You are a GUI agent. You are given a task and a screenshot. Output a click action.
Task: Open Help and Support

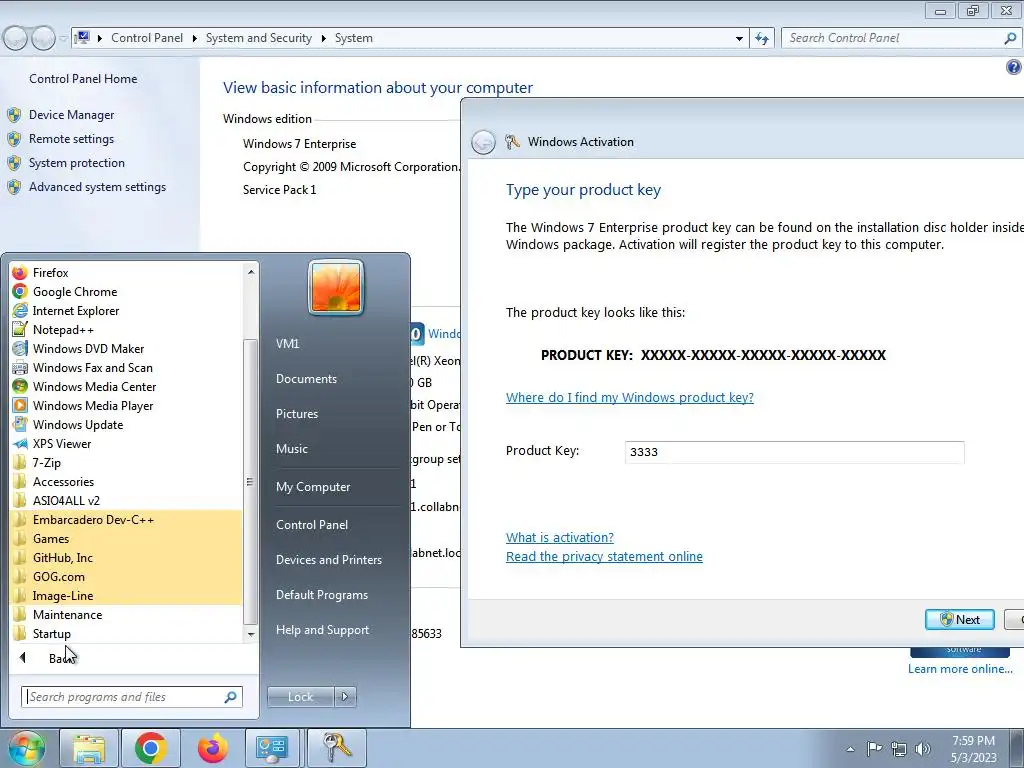click(323, 630)
